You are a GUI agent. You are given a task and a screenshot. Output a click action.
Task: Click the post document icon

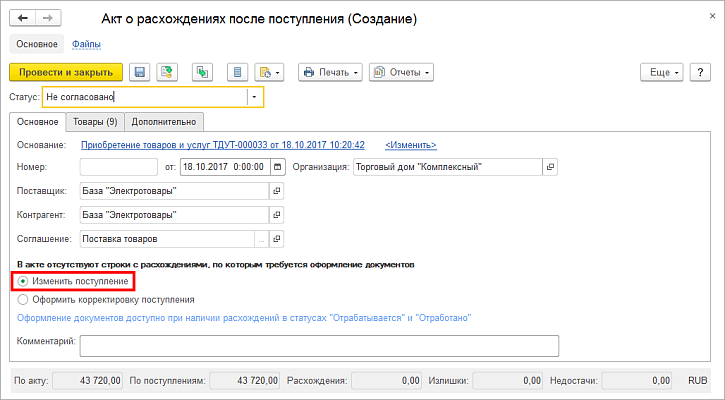[166, 72]
